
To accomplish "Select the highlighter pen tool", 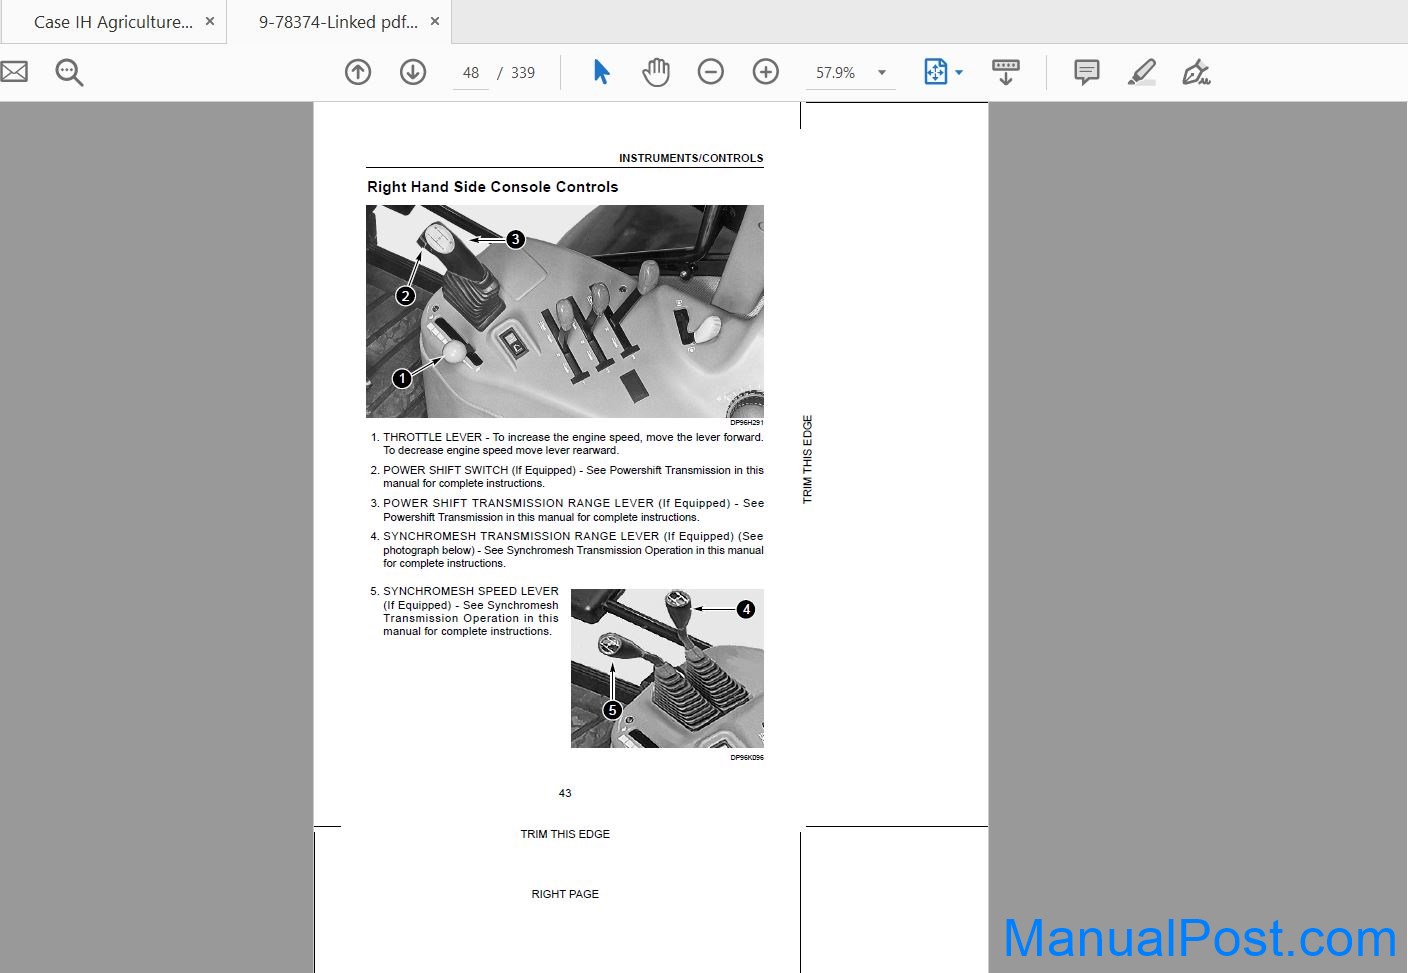I will point(1141,72).
